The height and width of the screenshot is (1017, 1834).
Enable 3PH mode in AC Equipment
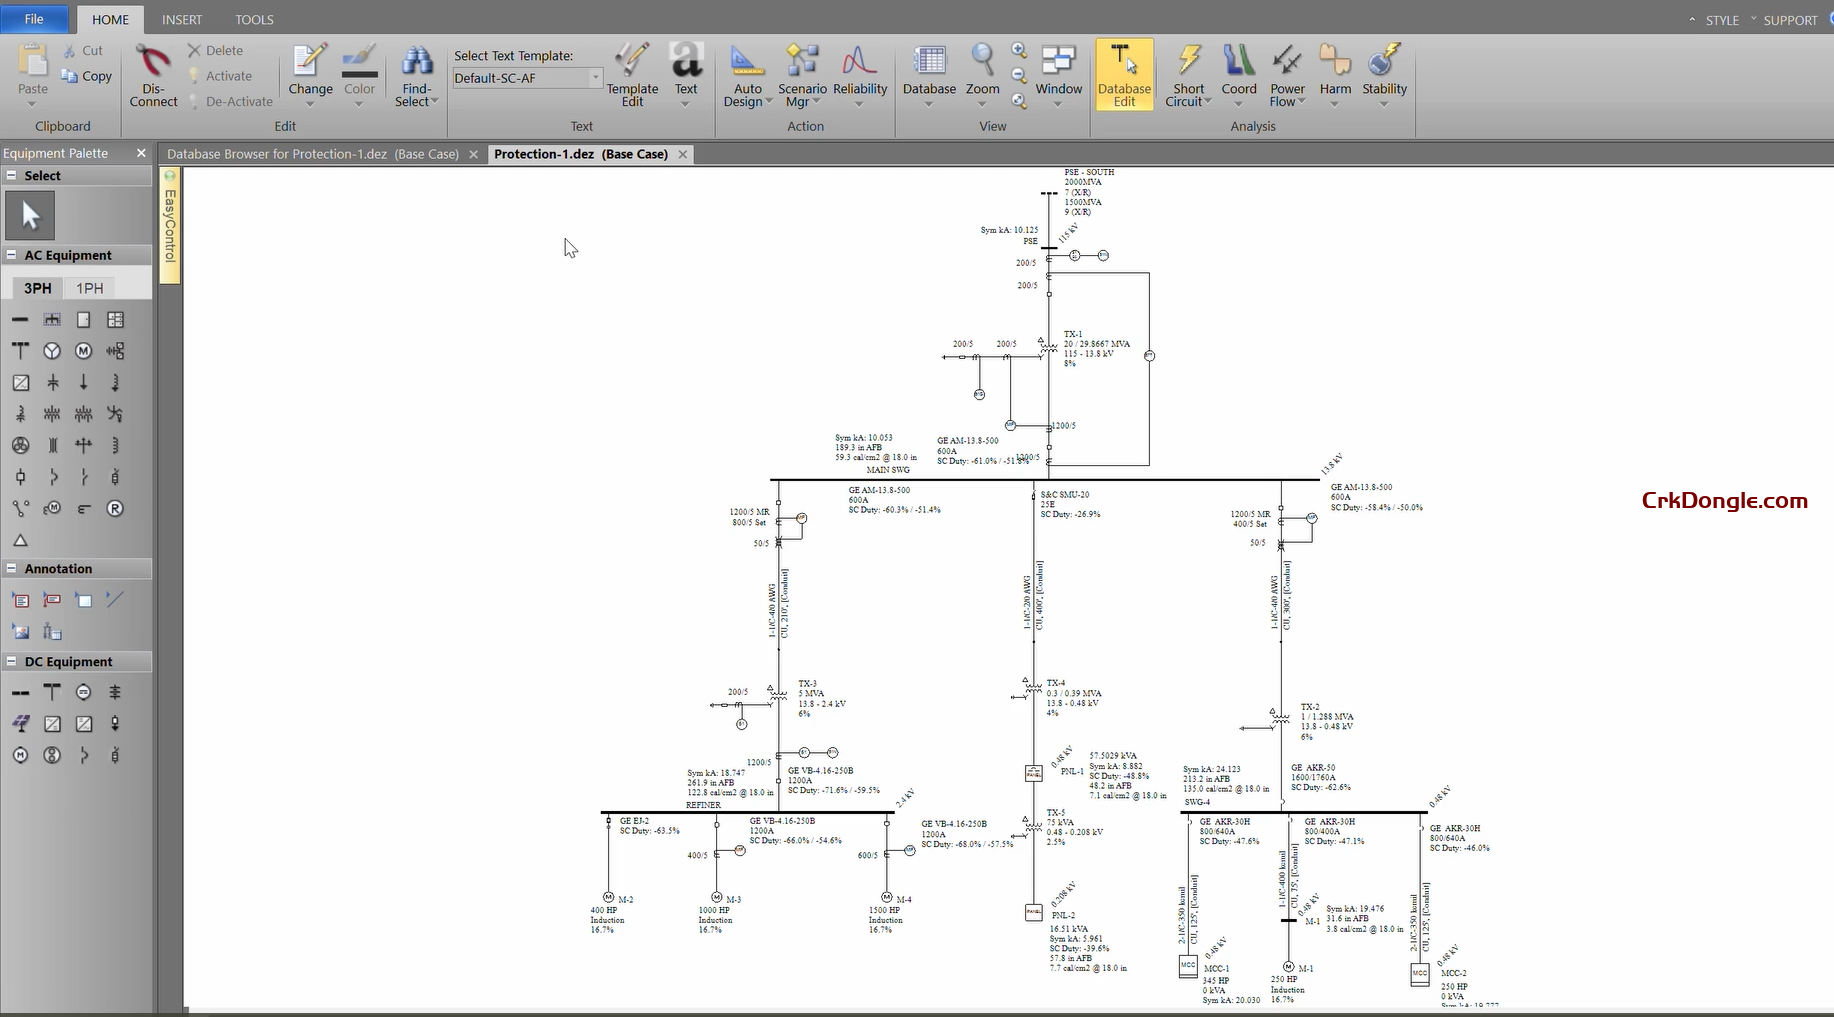point(37,288)
